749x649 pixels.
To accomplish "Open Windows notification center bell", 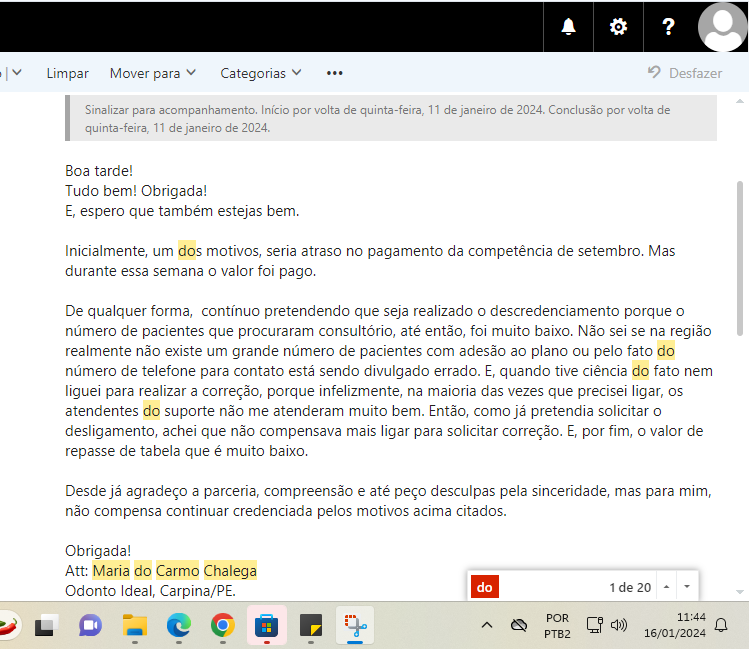I will point(721,625).
